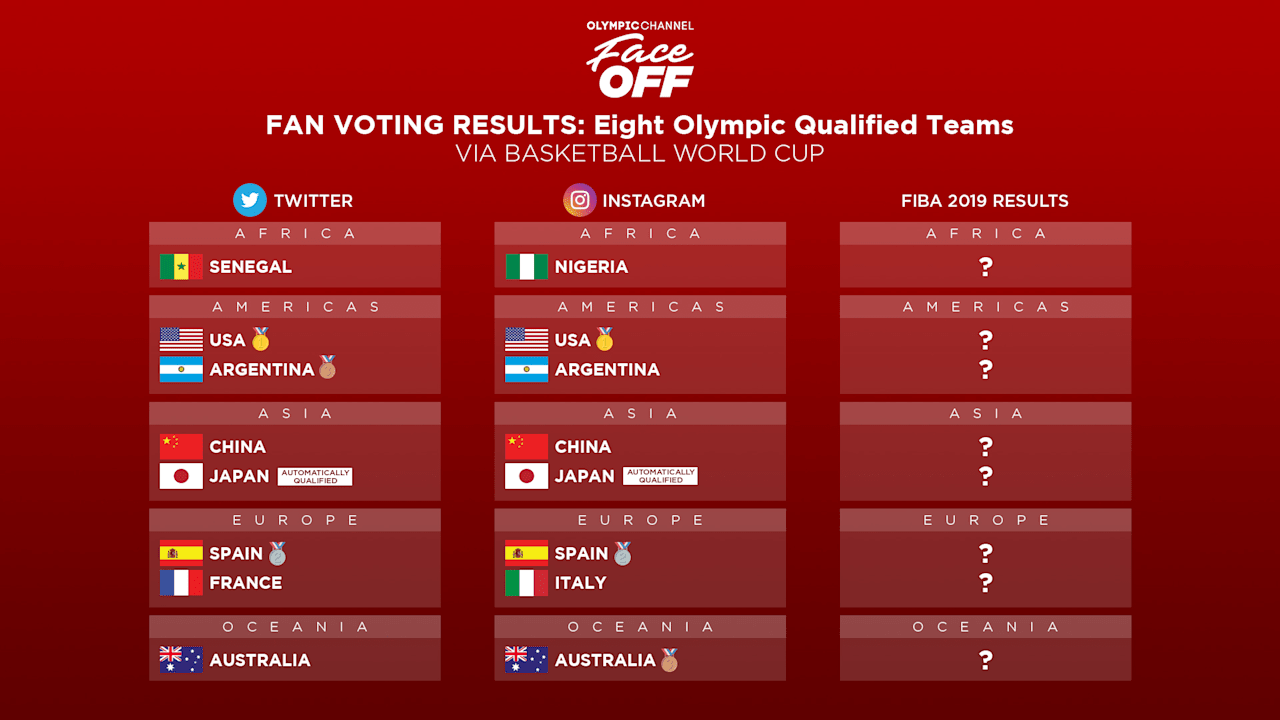Screen dimensions: 1280x720
Task: Click the Automatically Qualified badge beside Twitter Japan
Action: 315,477
